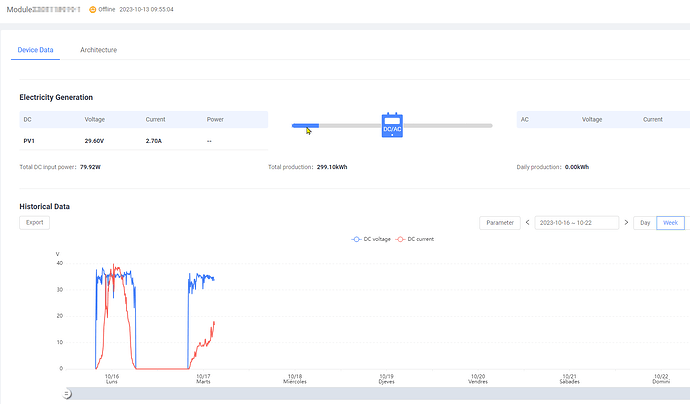690x404 pixels.
Task: Click Daily production value 0.00kWh
Action: [577, 167]
